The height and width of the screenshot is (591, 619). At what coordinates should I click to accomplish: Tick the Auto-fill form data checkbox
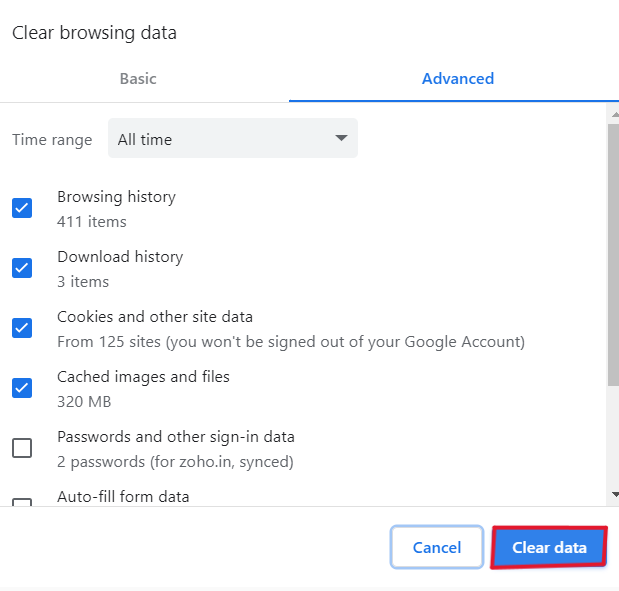(22, 501)
